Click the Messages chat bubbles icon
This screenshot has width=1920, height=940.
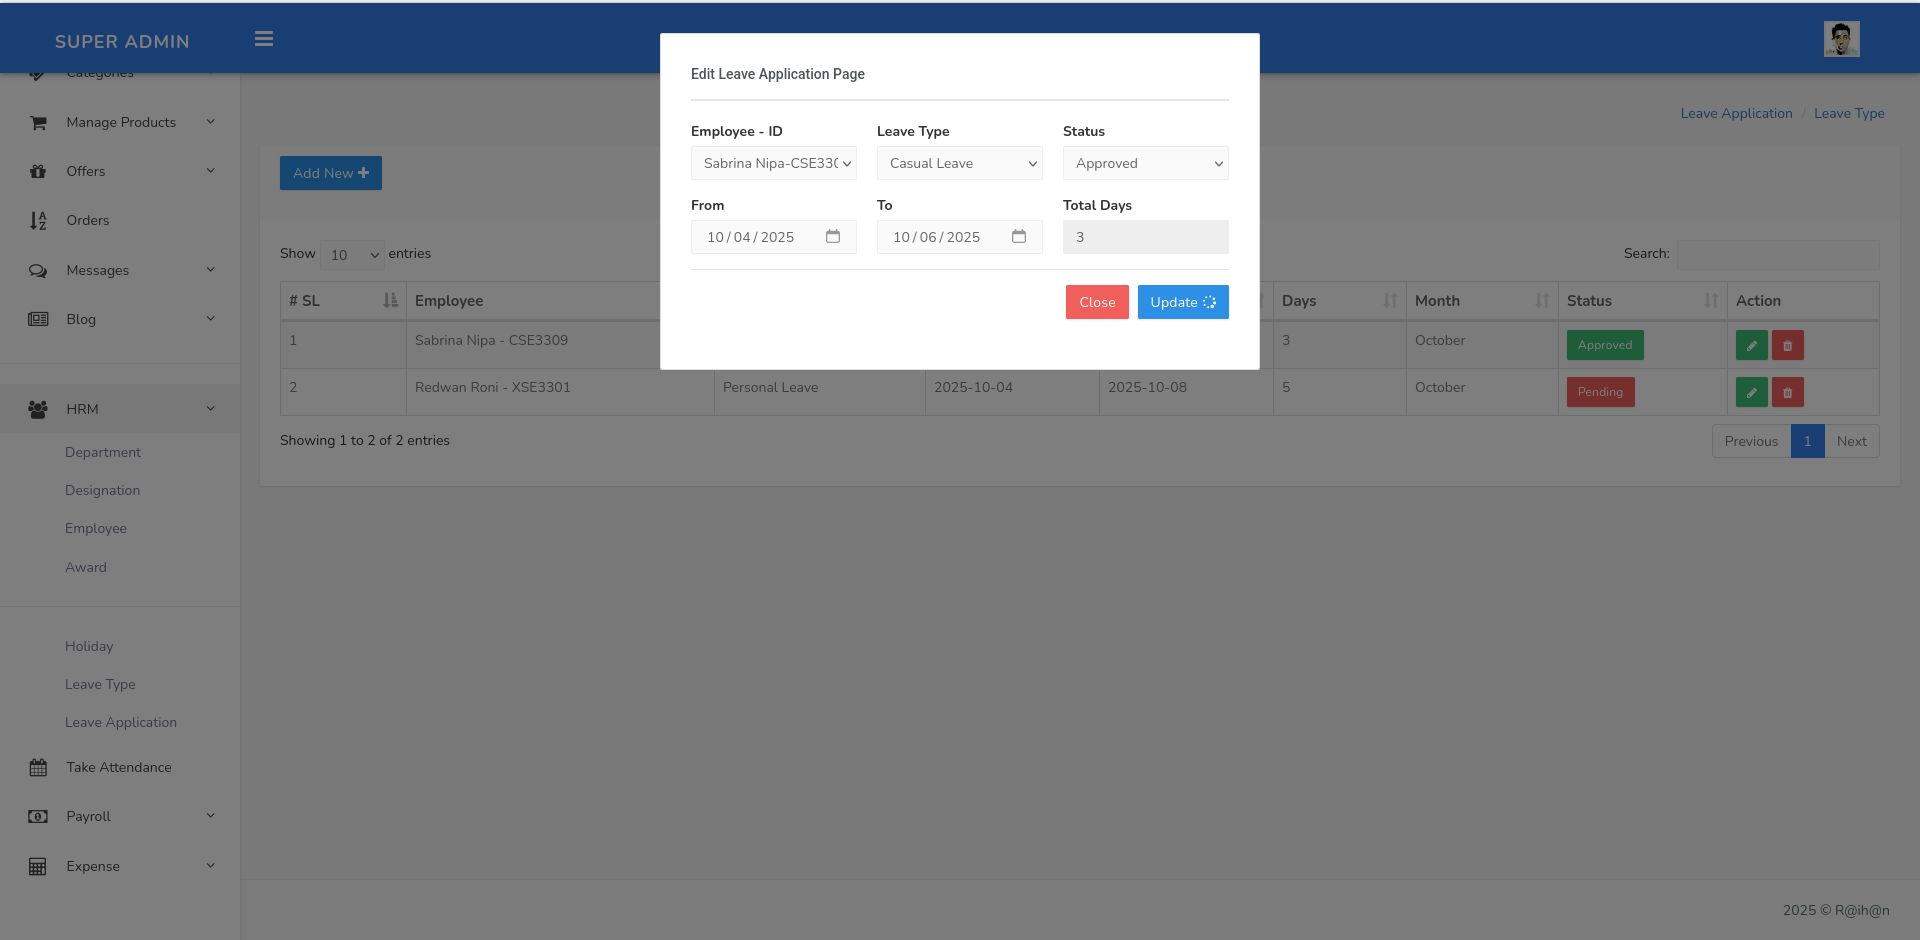pos(38,271)
